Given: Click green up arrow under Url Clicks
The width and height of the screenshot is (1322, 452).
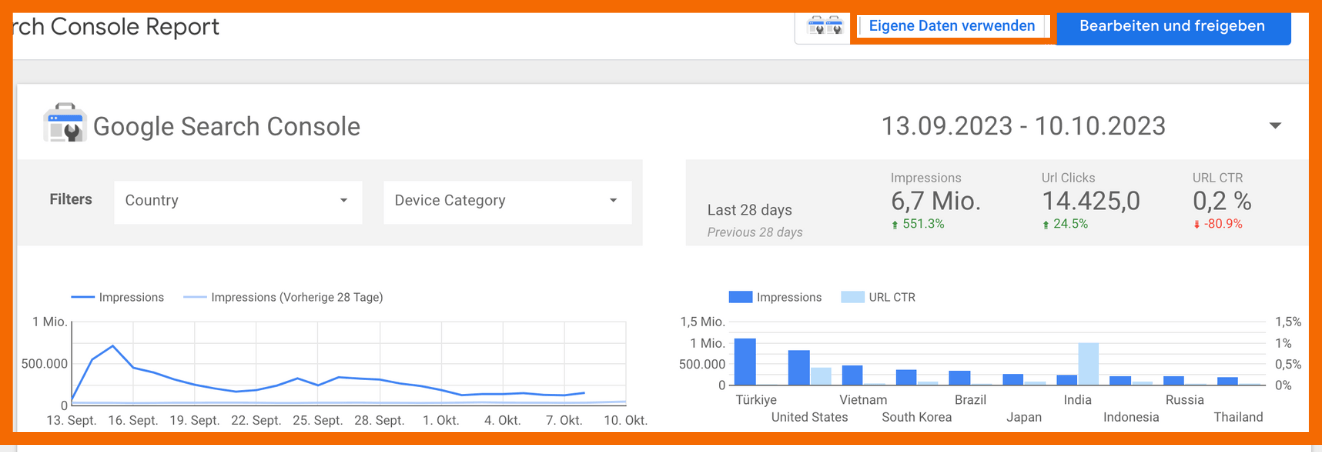Looking at the screenshot, I should 1046,225.
